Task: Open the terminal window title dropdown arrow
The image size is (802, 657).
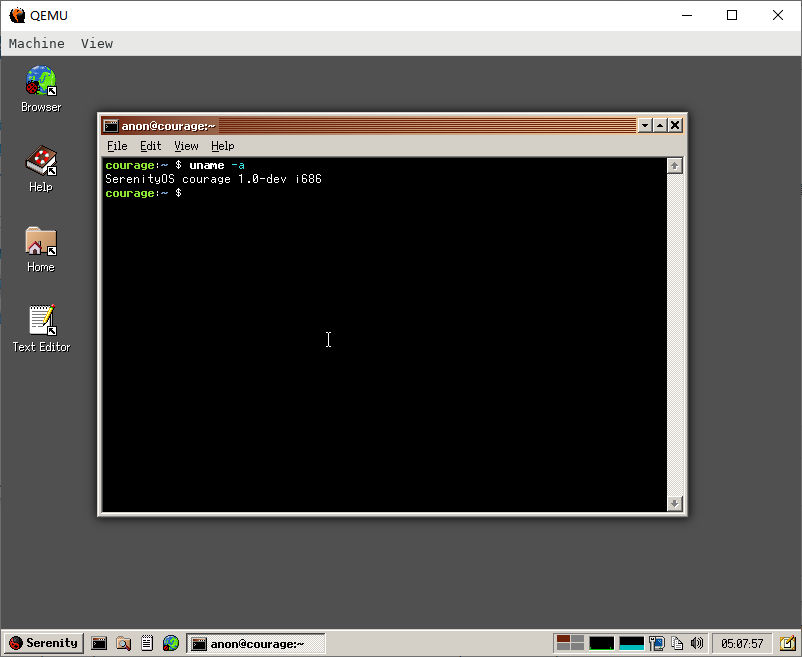Action: click(x=644, y=125)
